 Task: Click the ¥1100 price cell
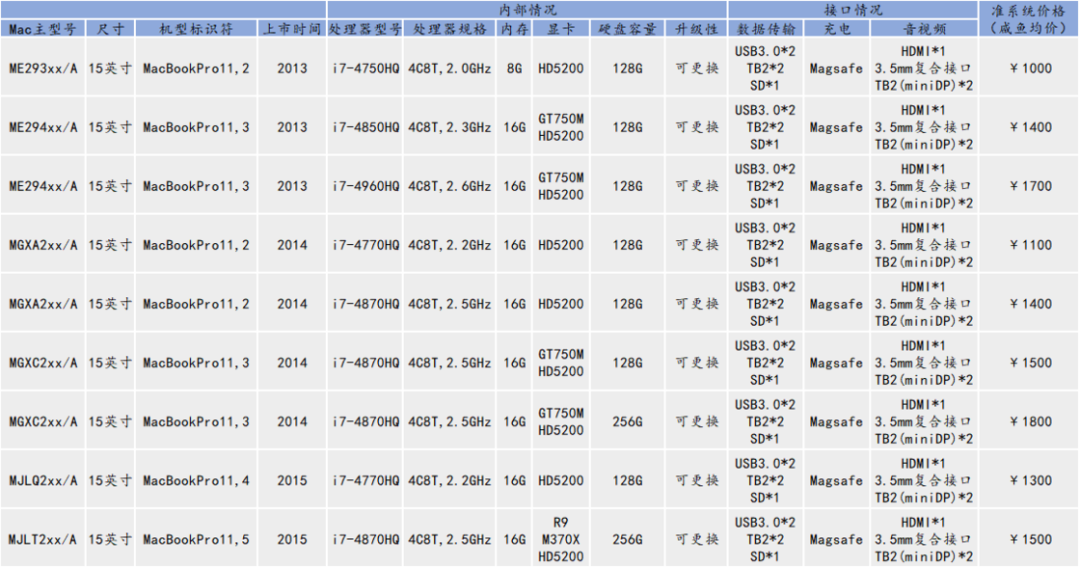point(1030,244)
